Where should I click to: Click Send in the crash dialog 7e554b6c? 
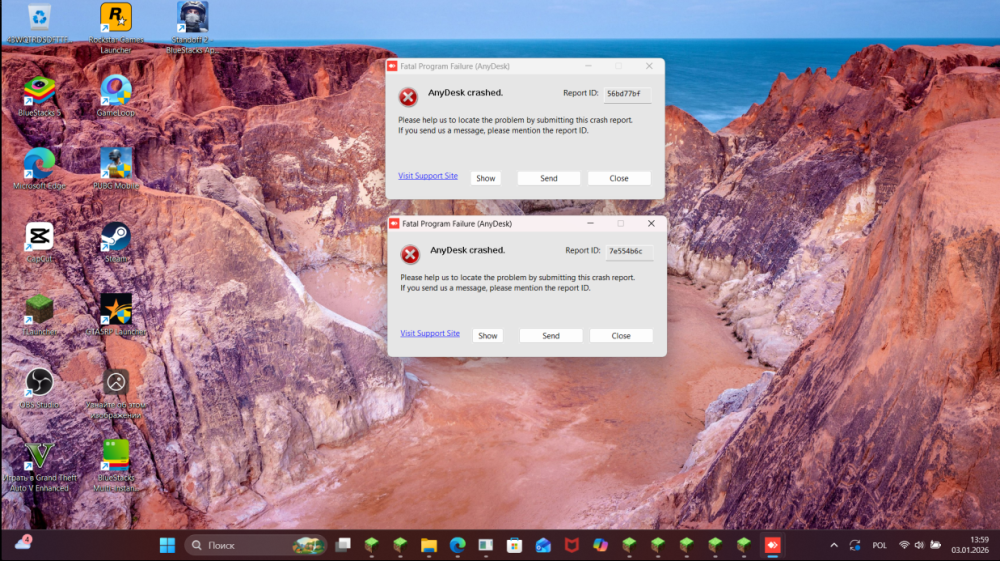tap(550, 336)
